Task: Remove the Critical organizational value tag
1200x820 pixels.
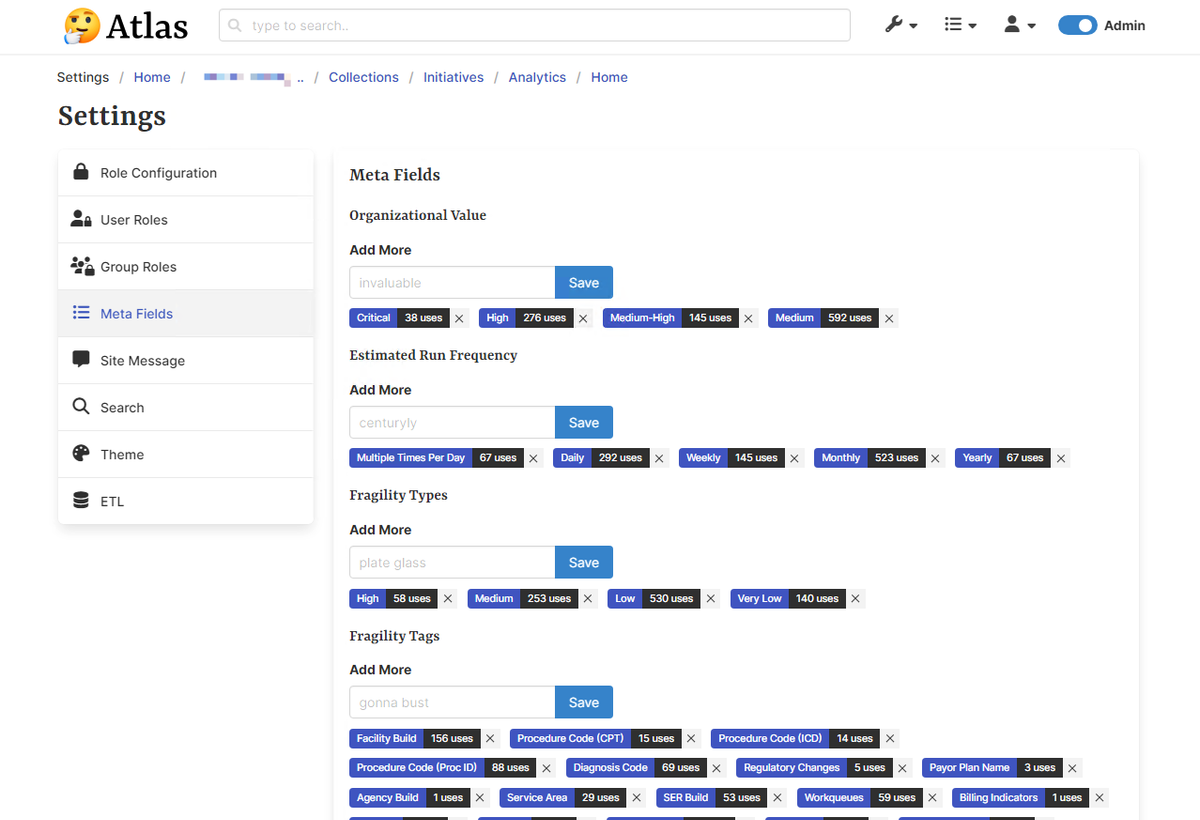Action: click(459, 318)
